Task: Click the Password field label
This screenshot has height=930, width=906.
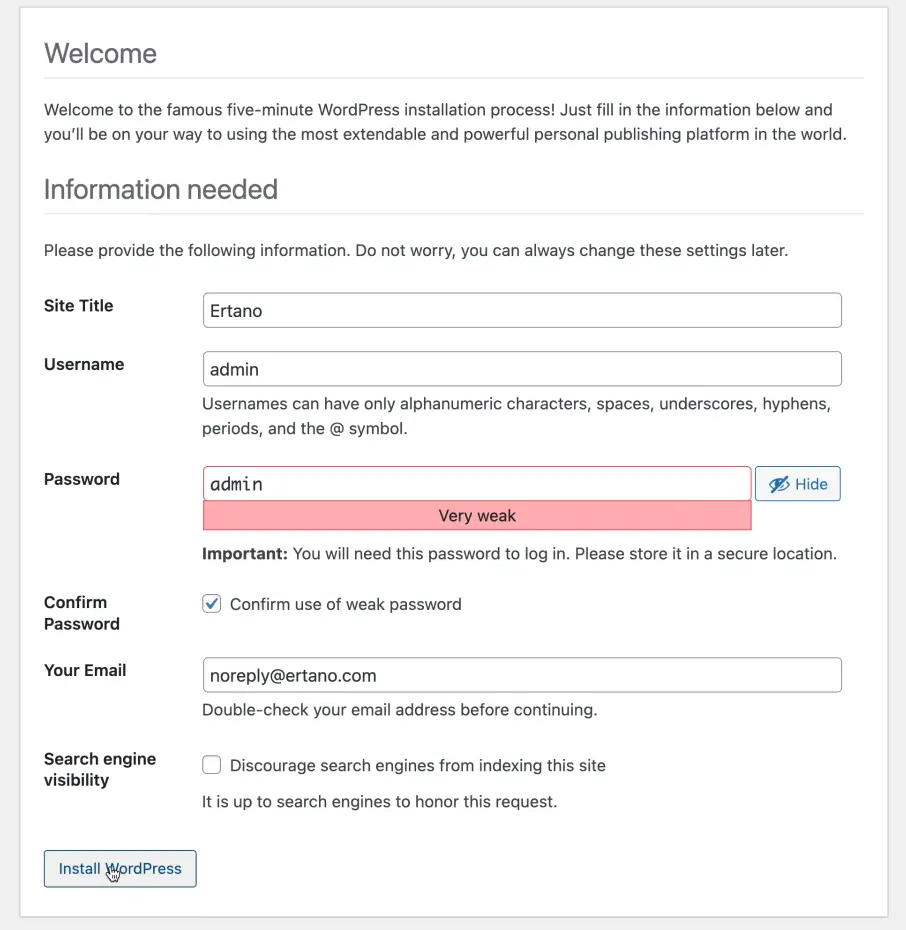Action: tap(82, 479)
